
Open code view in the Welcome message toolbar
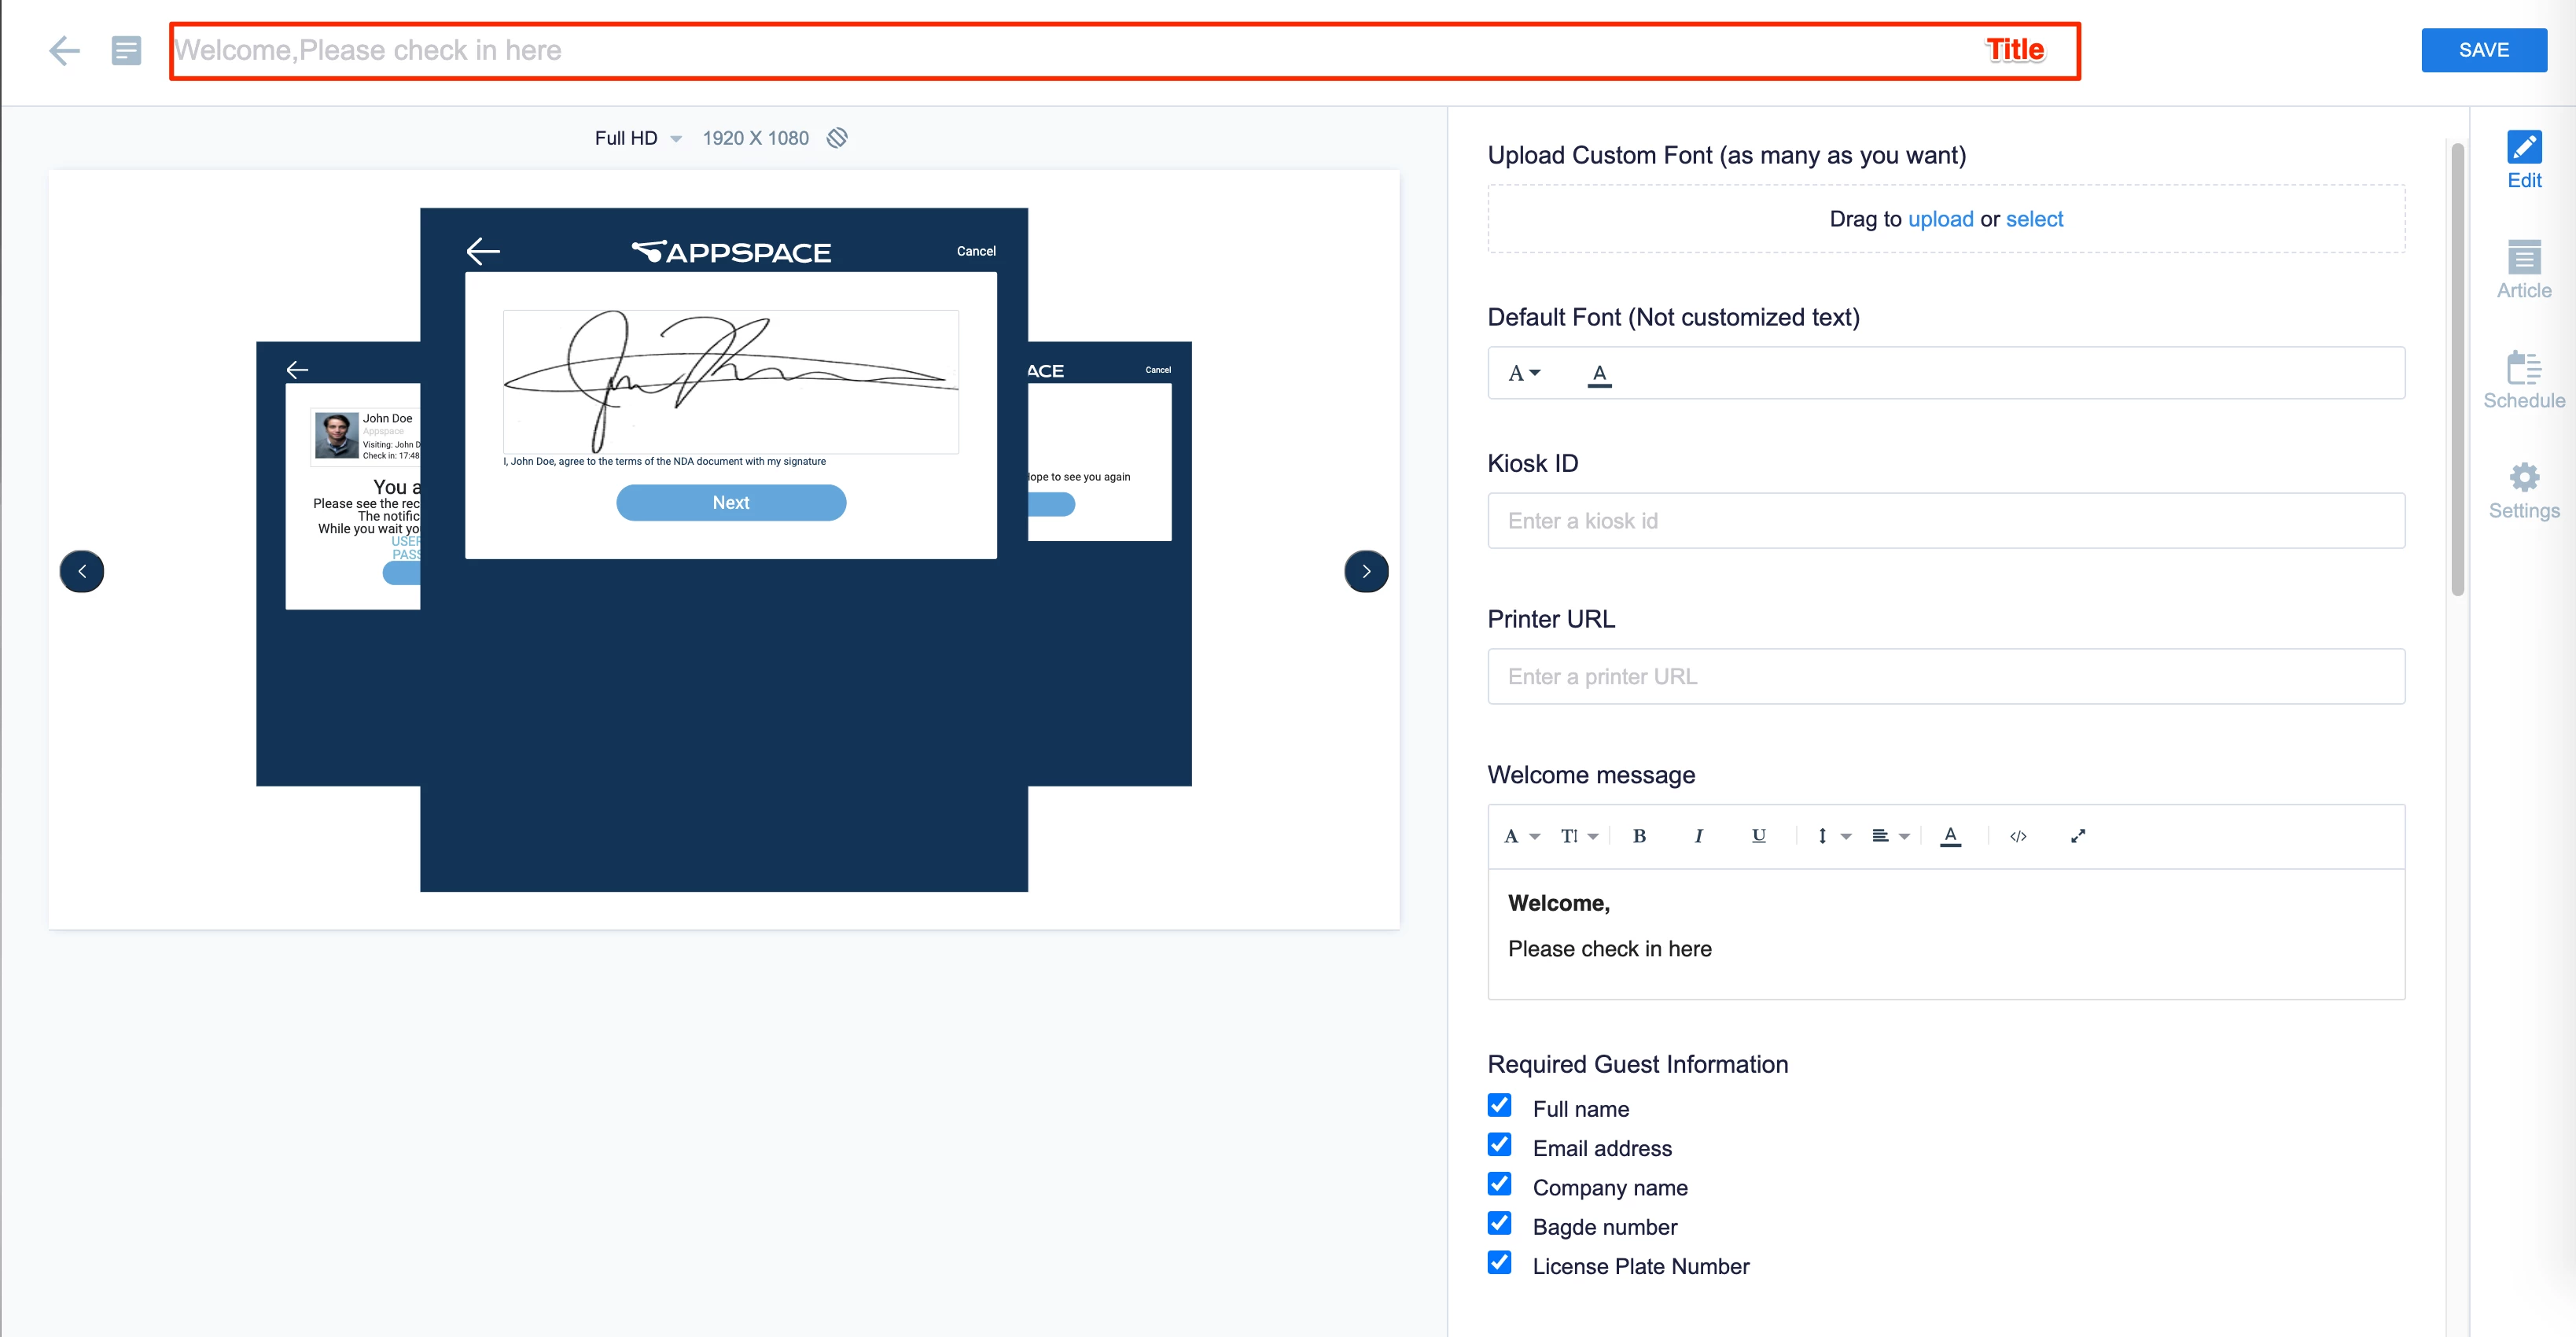coord(2018,836)
